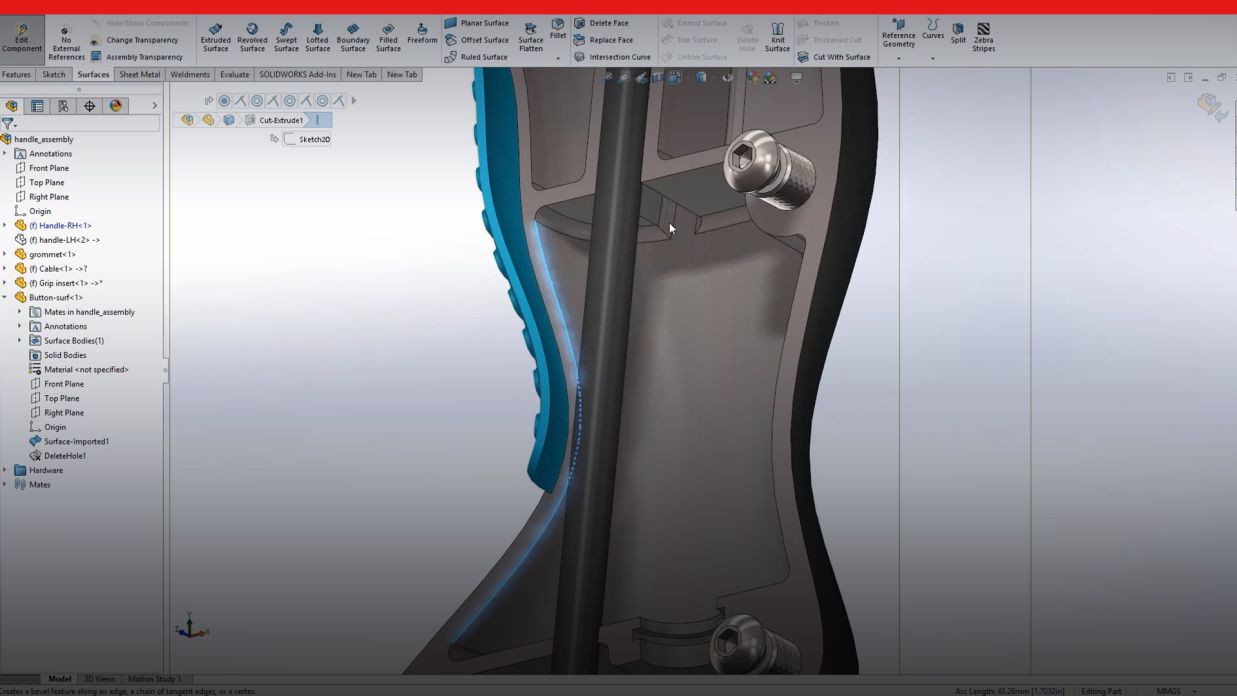Viewport: 1237px width, 696px height.
Task: Click the Split tool
Action: click(958, 33)
